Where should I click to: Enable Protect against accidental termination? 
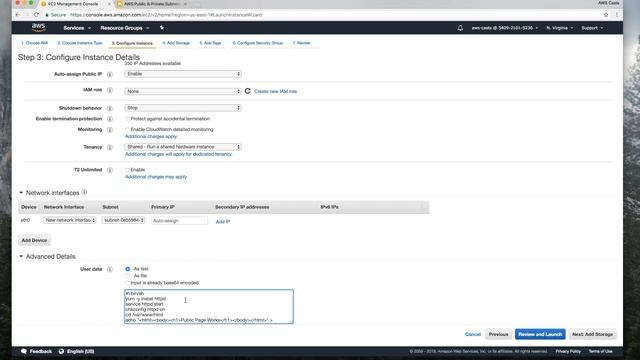127,119
